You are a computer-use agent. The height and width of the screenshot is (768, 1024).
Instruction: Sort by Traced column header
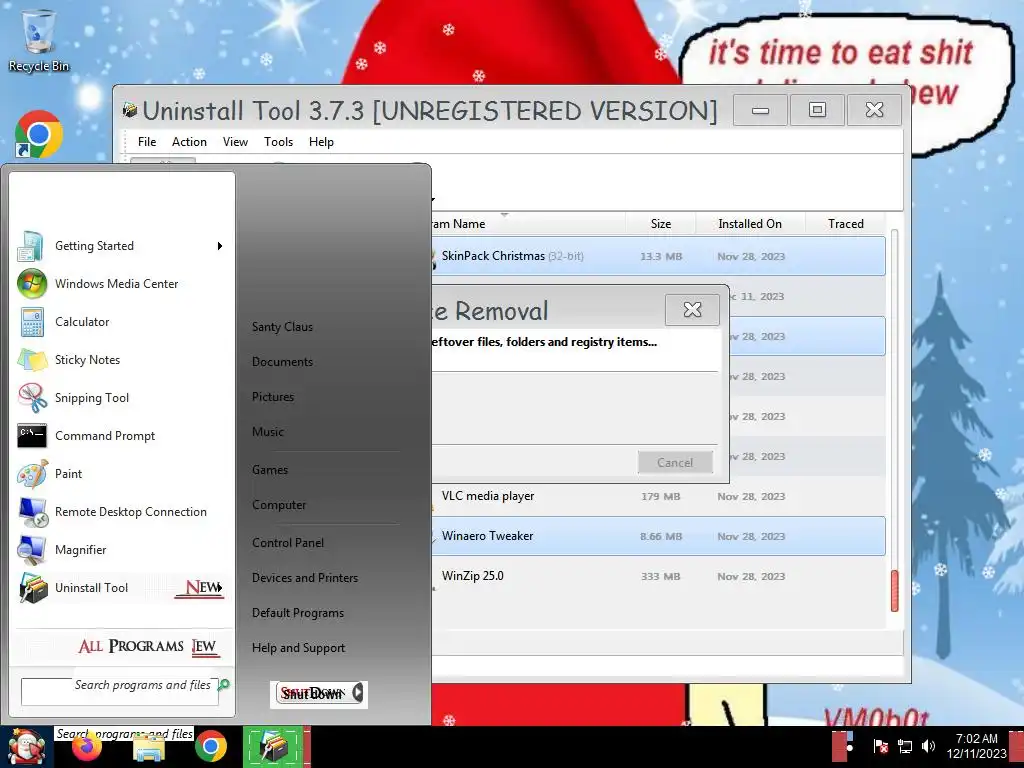point(846,224)
